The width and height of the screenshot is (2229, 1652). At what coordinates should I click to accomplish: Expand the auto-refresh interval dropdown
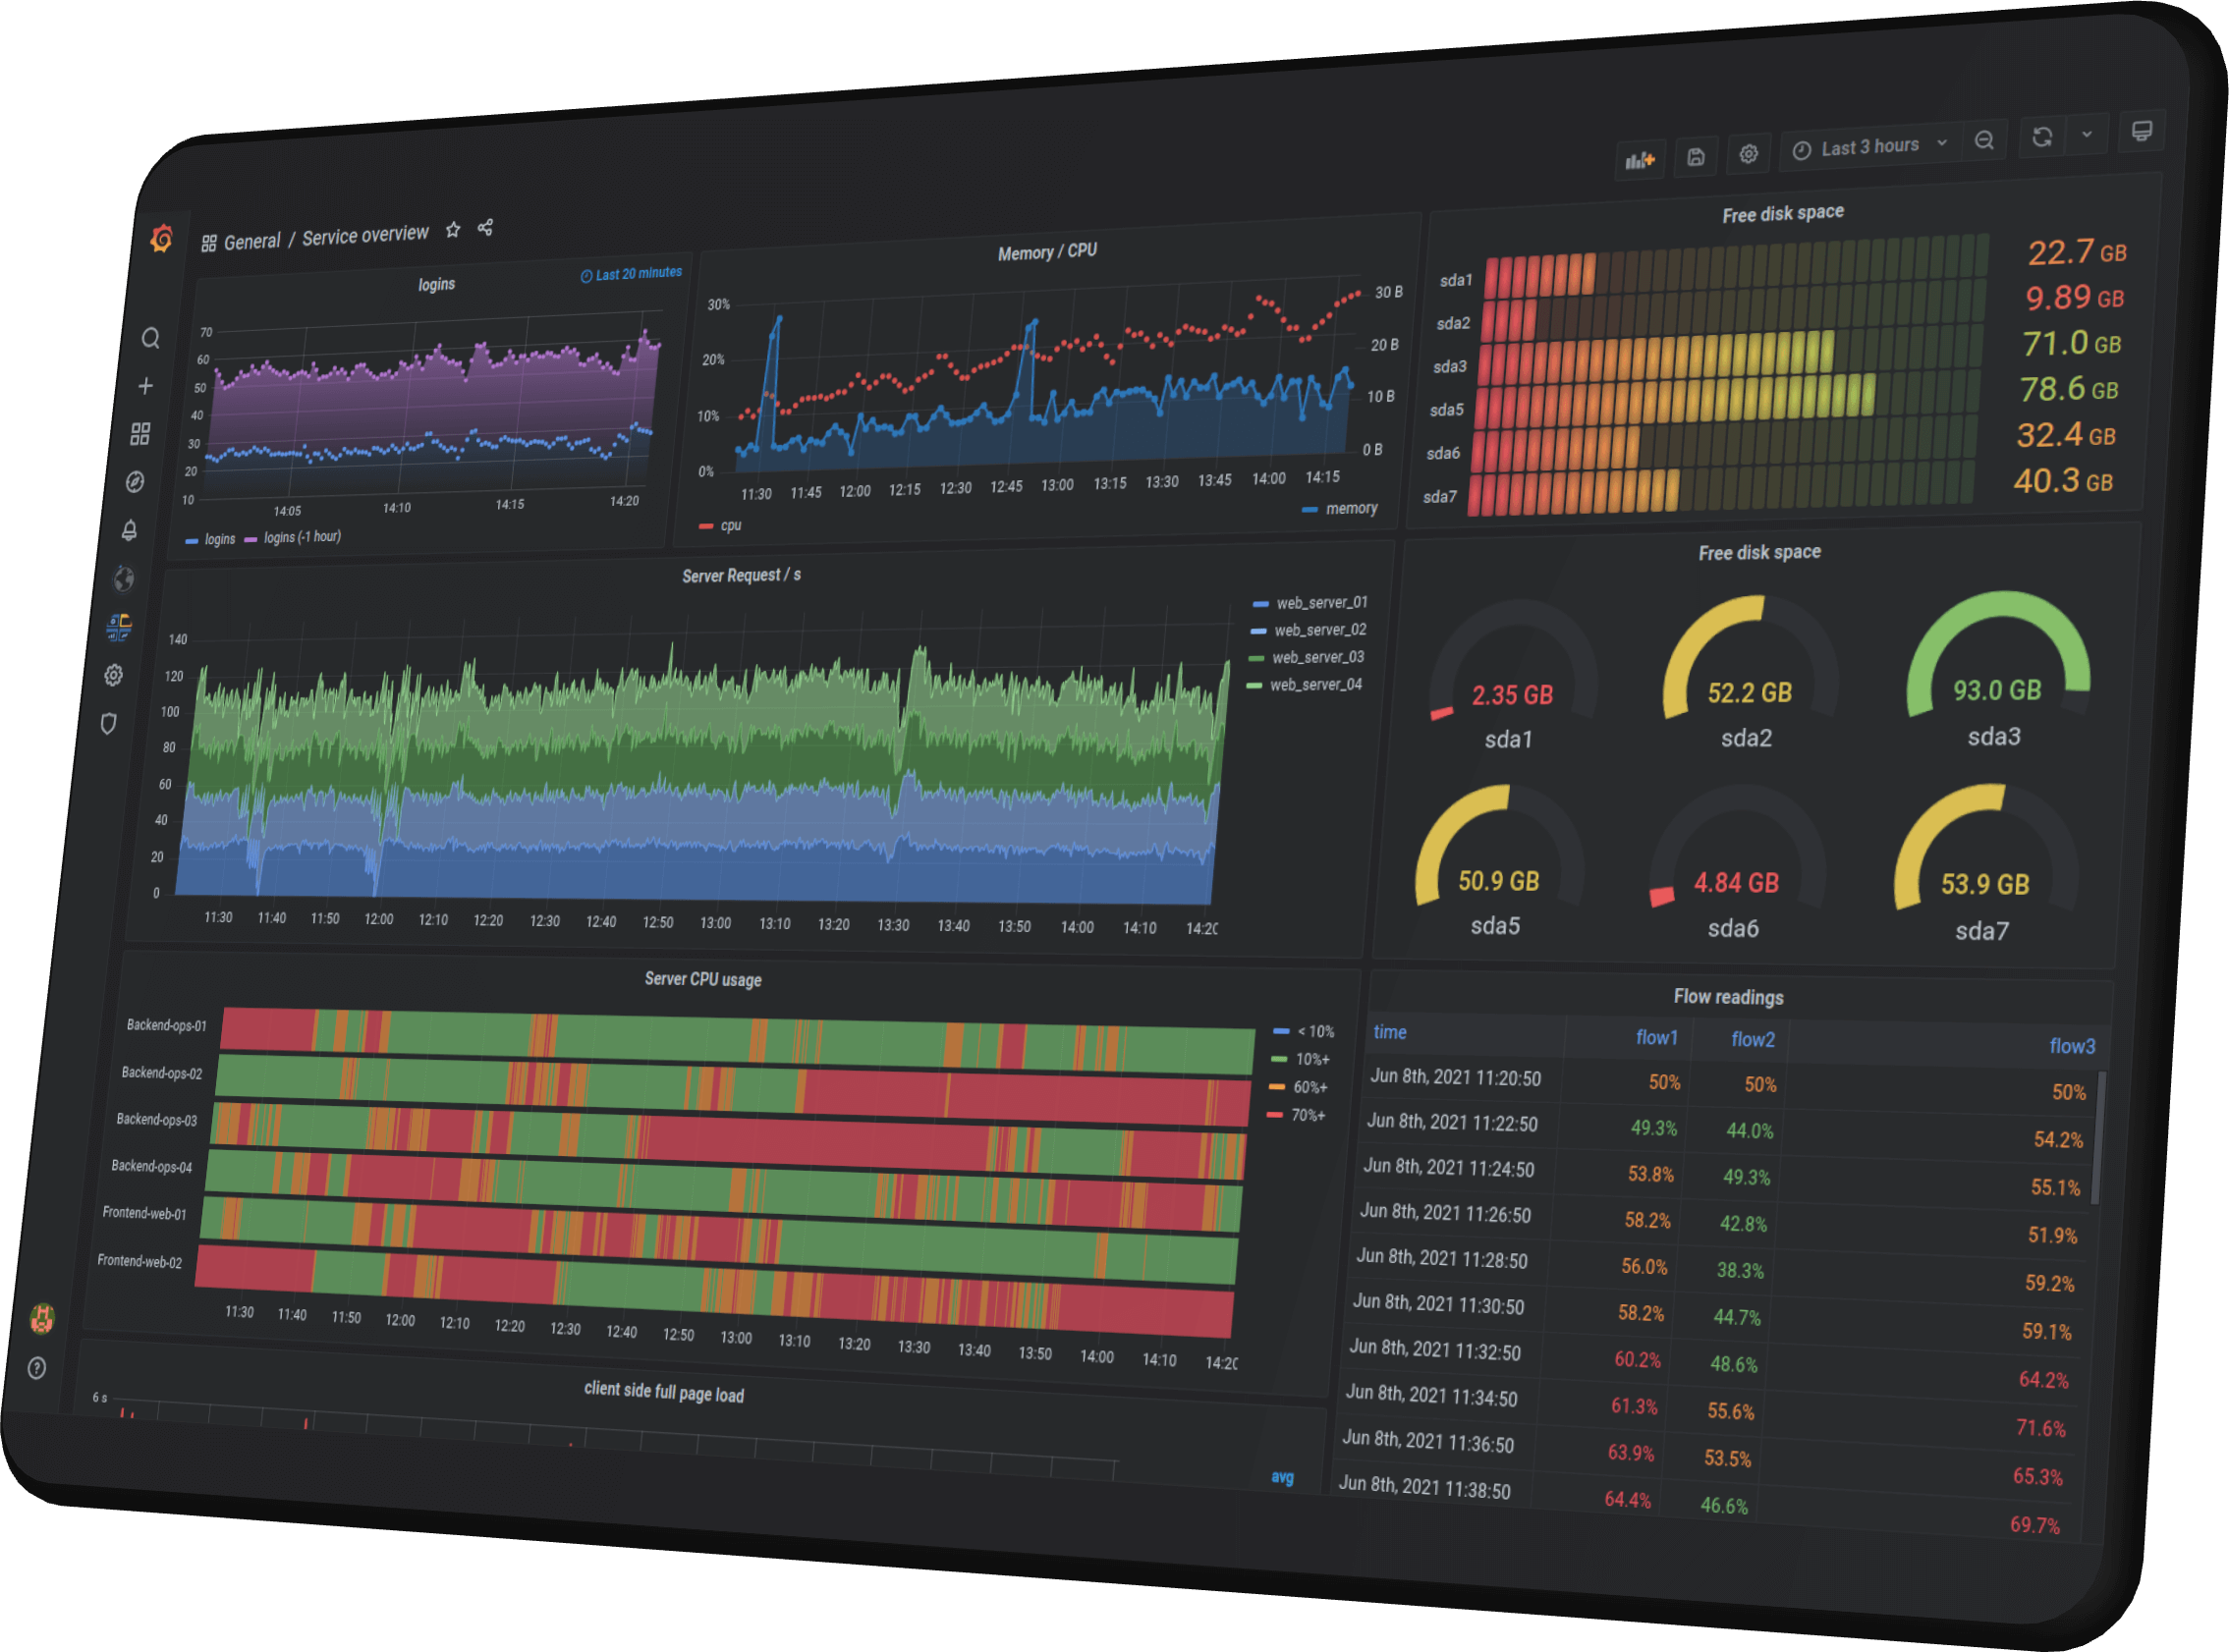[2087, 135]
